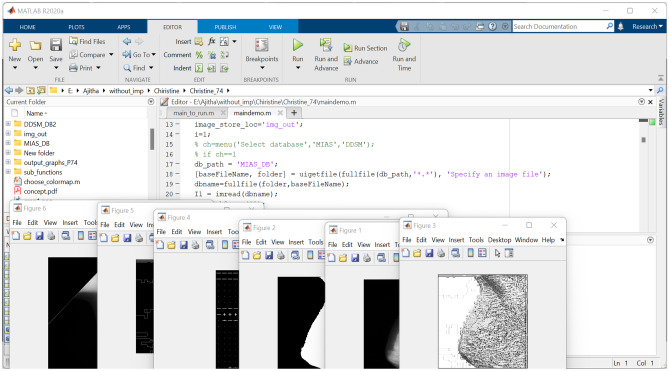This screenshot has width=669, height=371.
Task: Add a new editor tab with plus
Action: pos(294,113)
